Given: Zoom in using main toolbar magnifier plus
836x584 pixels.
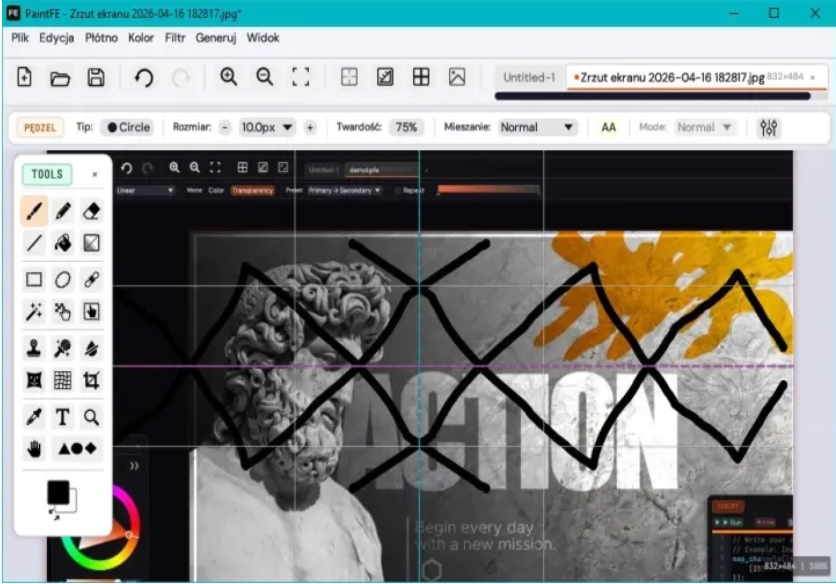Looking at the screenshot, I should click(229, 77).
